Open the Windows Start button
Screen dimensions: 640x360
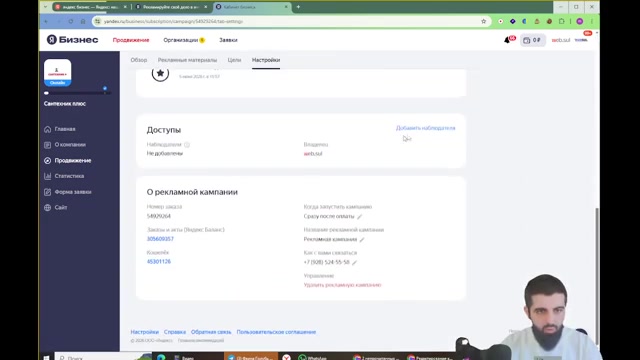(46, 358)
